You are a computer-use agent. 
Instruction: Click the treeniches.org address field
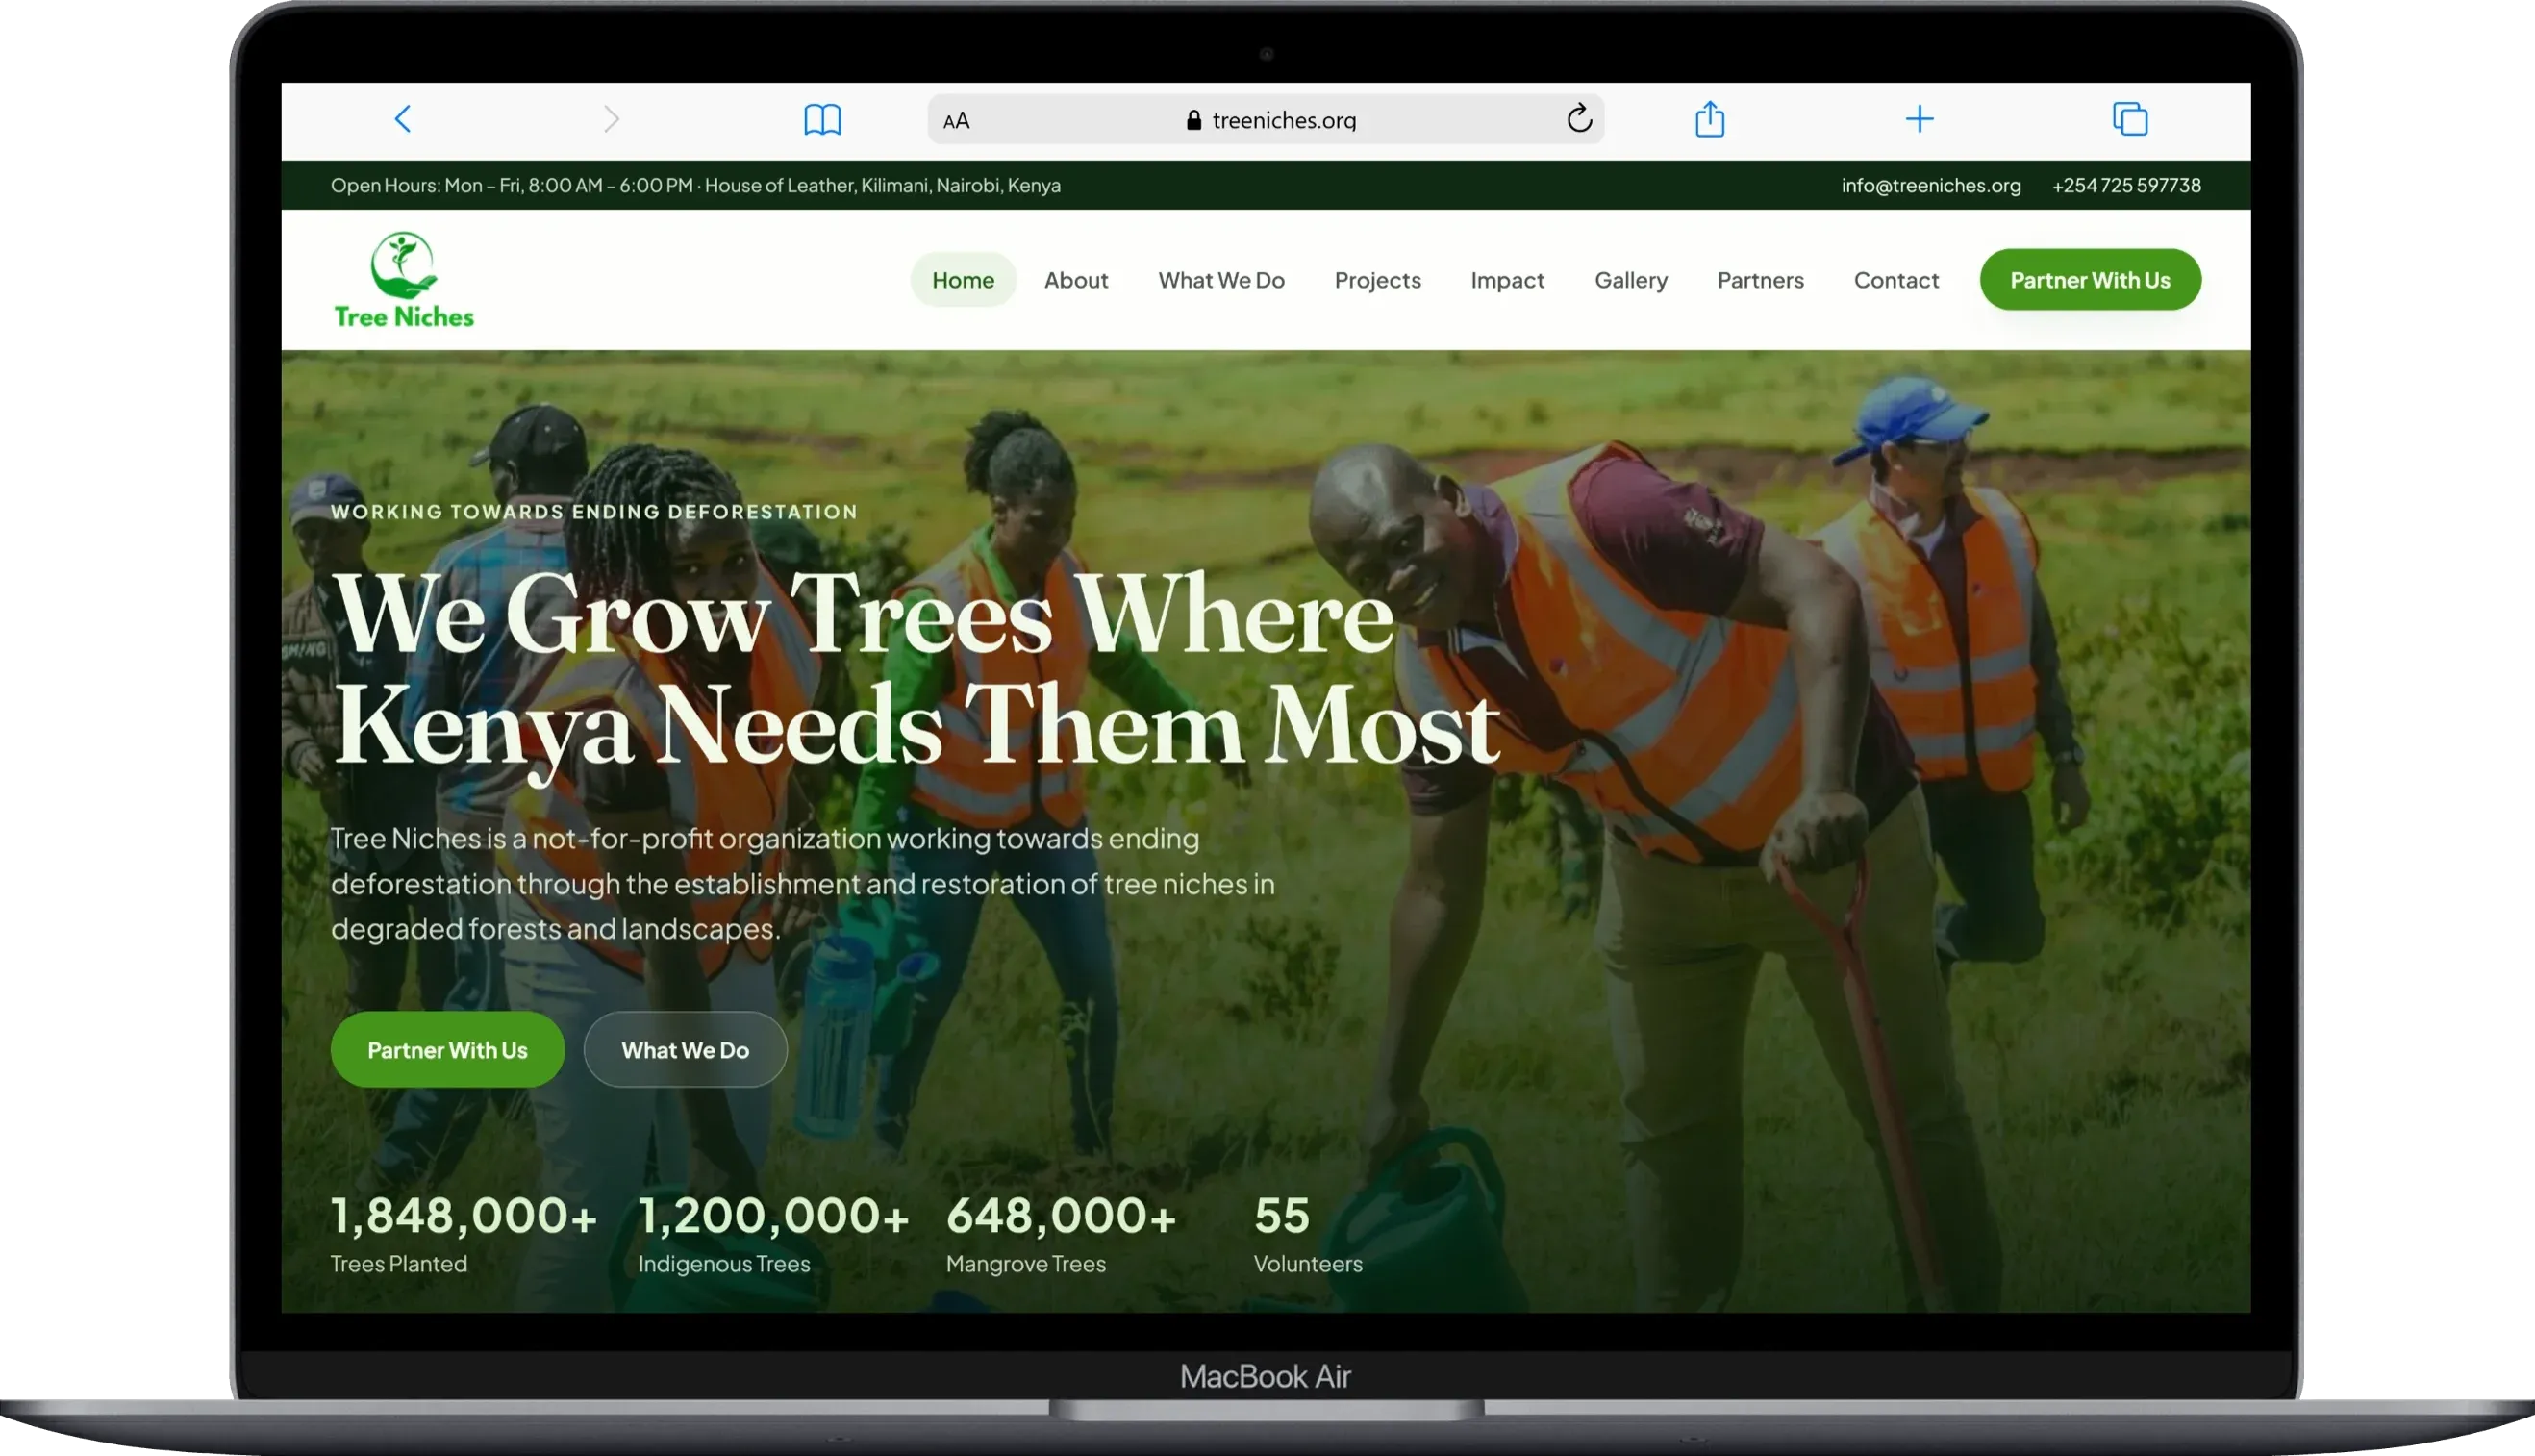pyautogui.click(x=1266, y=120)
